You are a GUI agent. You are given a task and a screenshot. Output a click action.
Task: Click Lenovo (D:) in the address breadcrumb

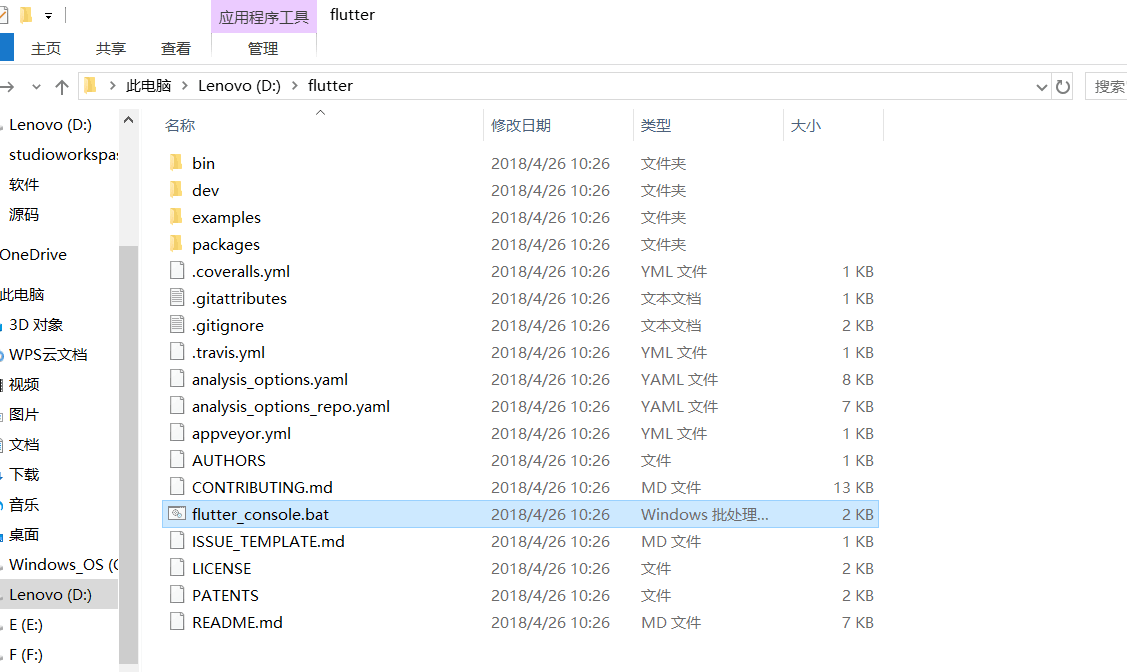point(239,86)
